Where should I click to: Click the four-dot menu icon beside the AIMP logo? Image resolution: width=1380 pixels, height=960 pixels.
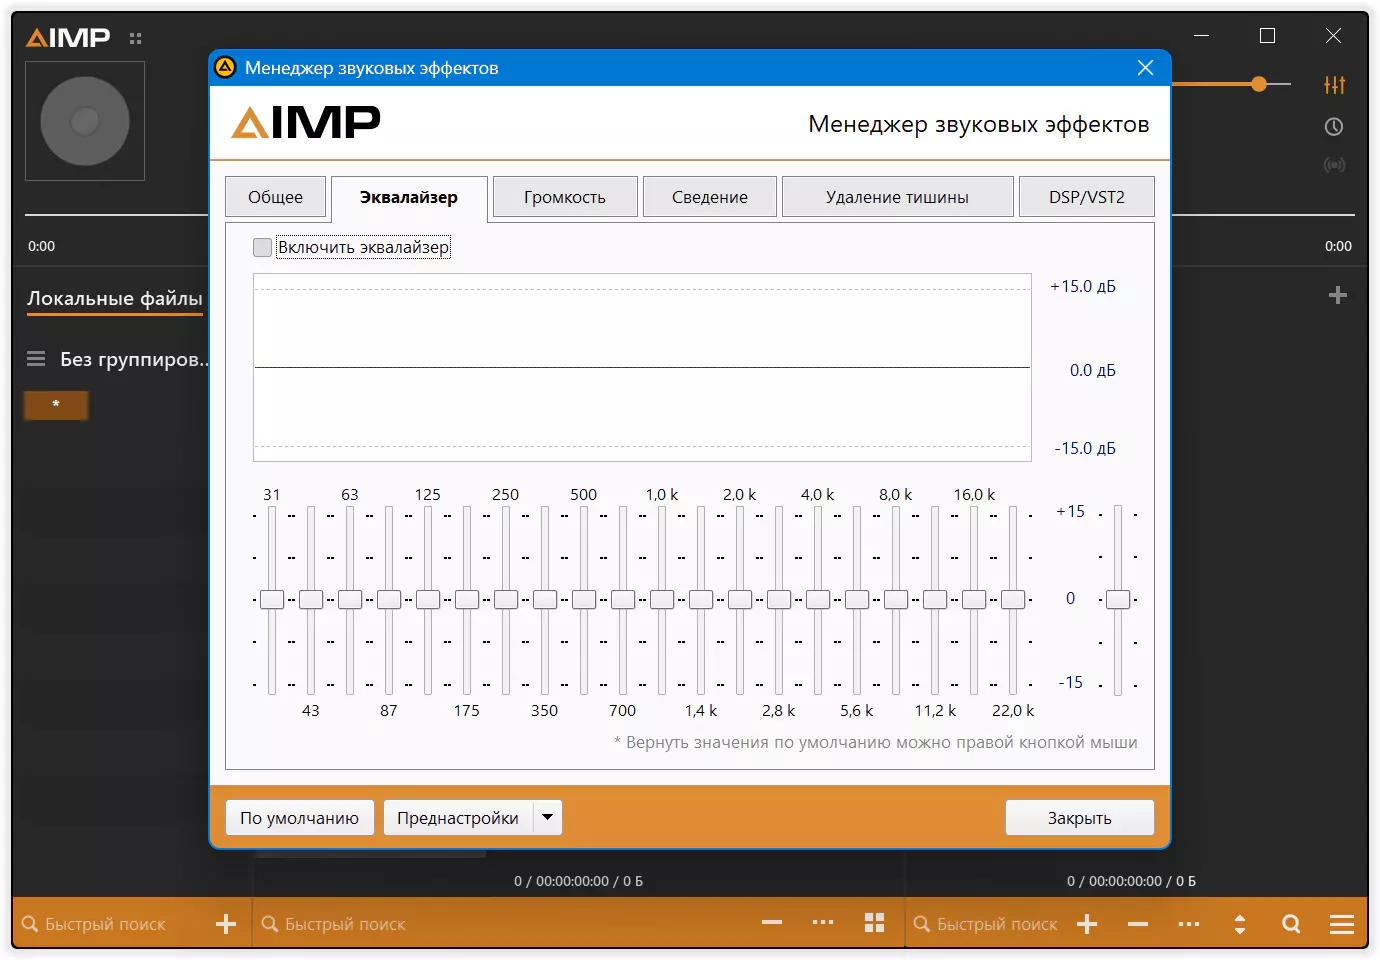click(136, 39)
